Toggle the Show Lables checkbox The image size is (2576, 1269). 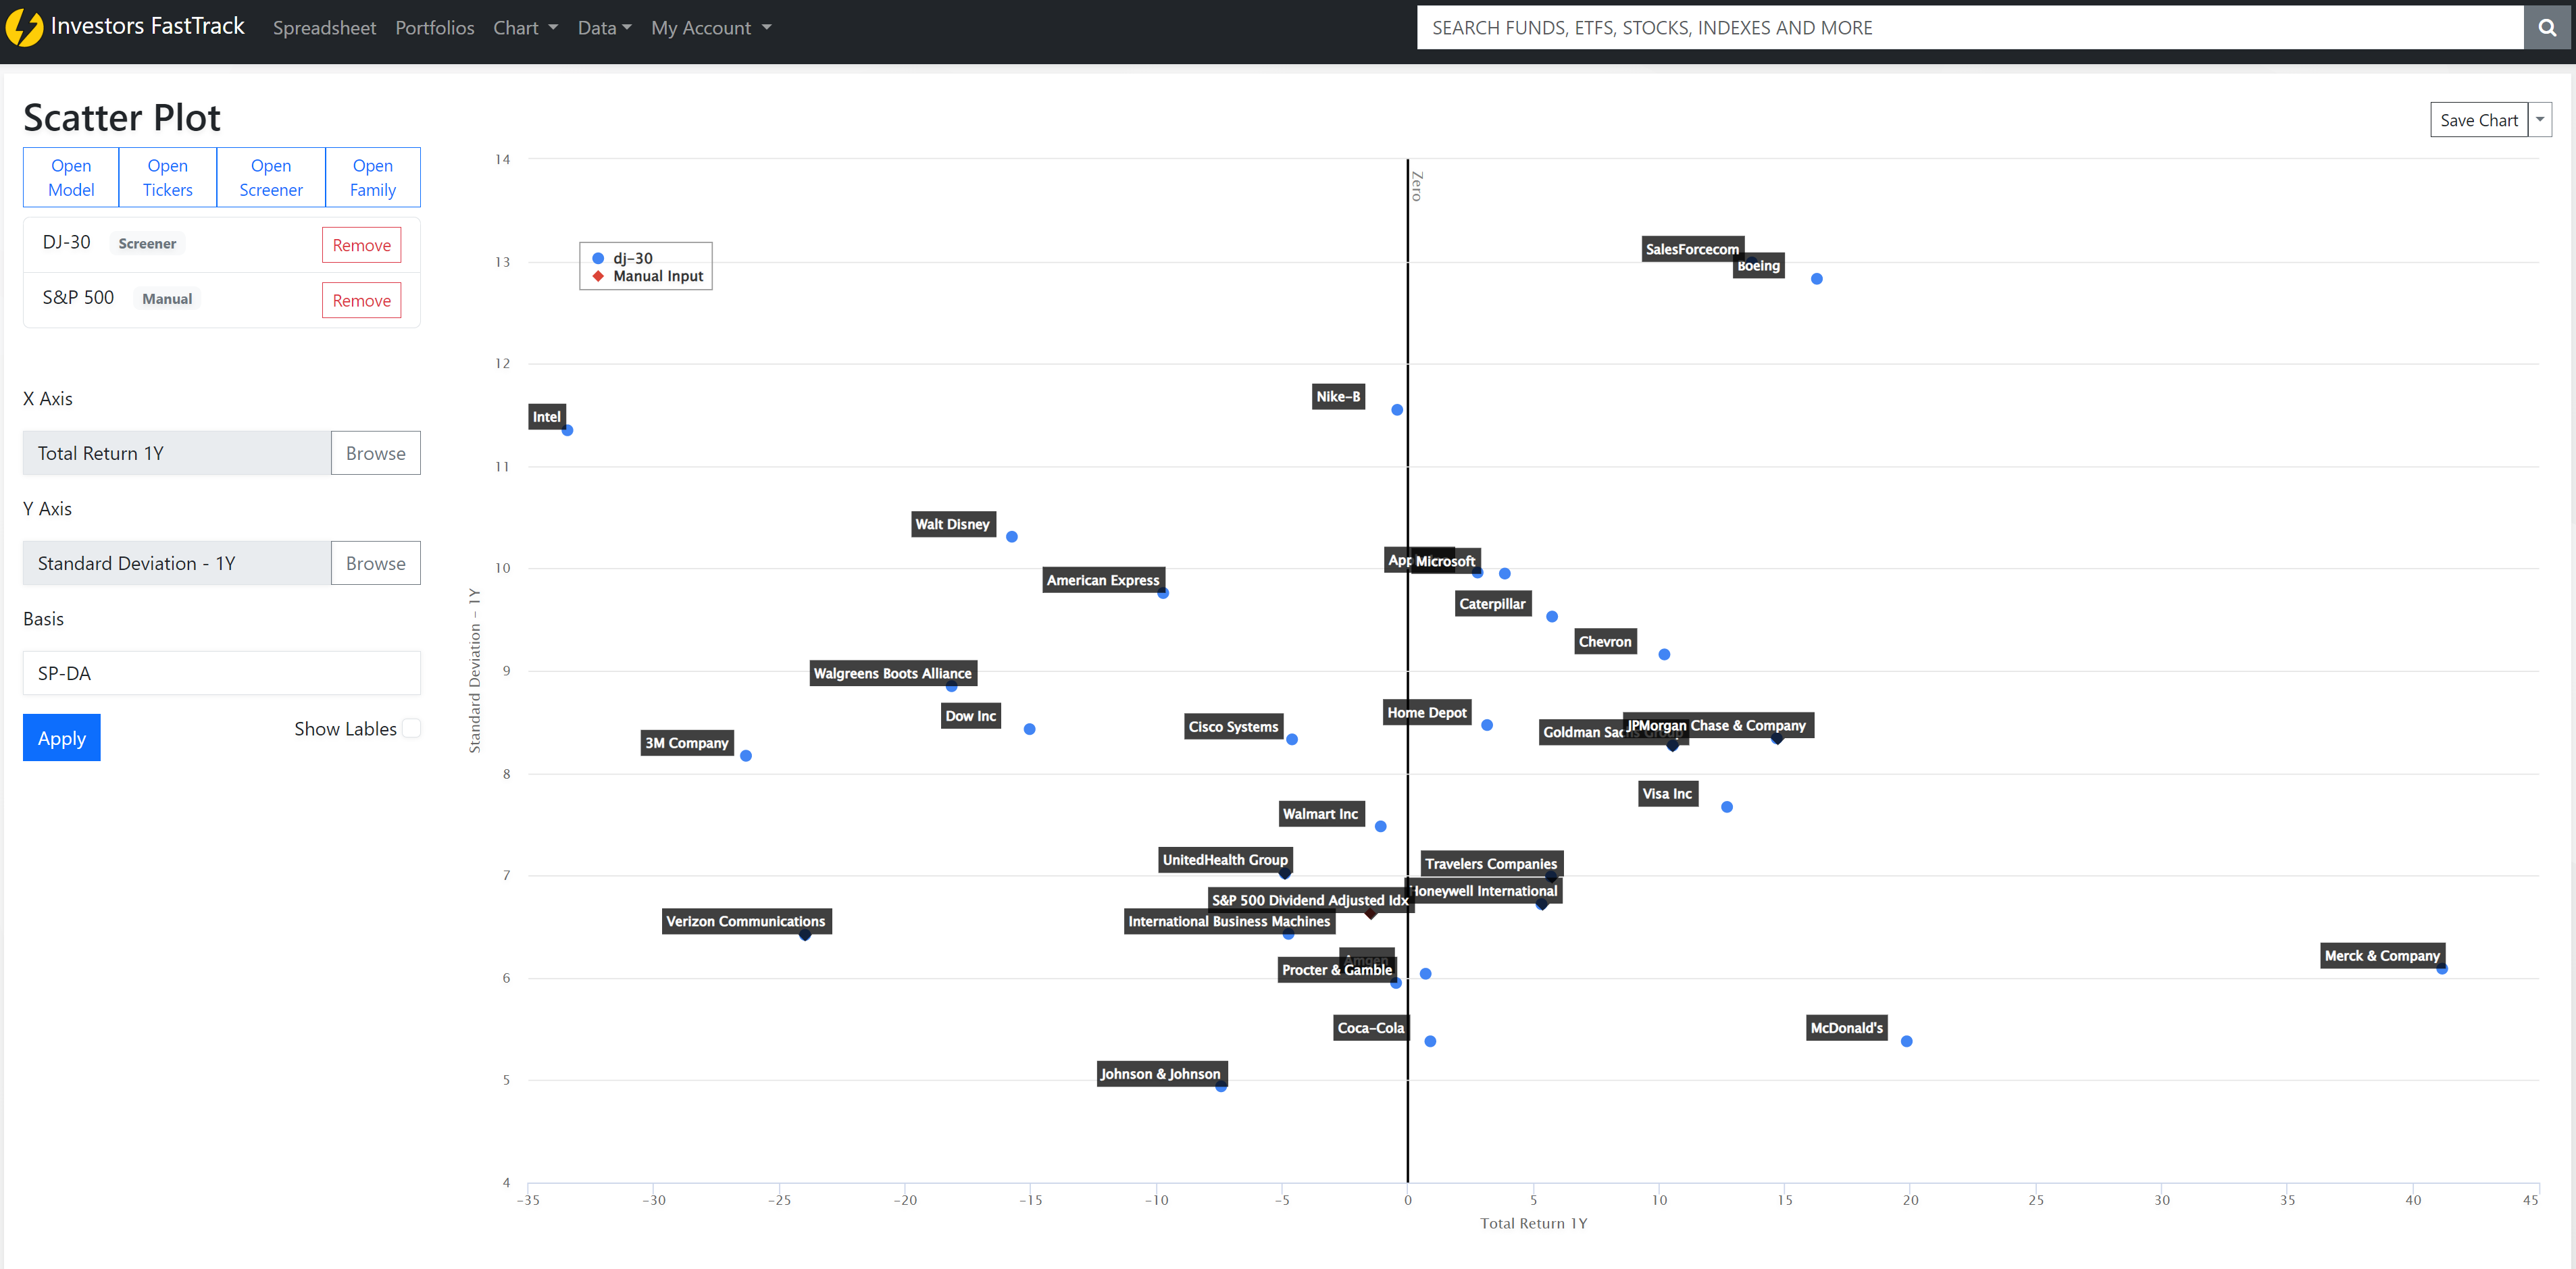[x=411, y=728]
